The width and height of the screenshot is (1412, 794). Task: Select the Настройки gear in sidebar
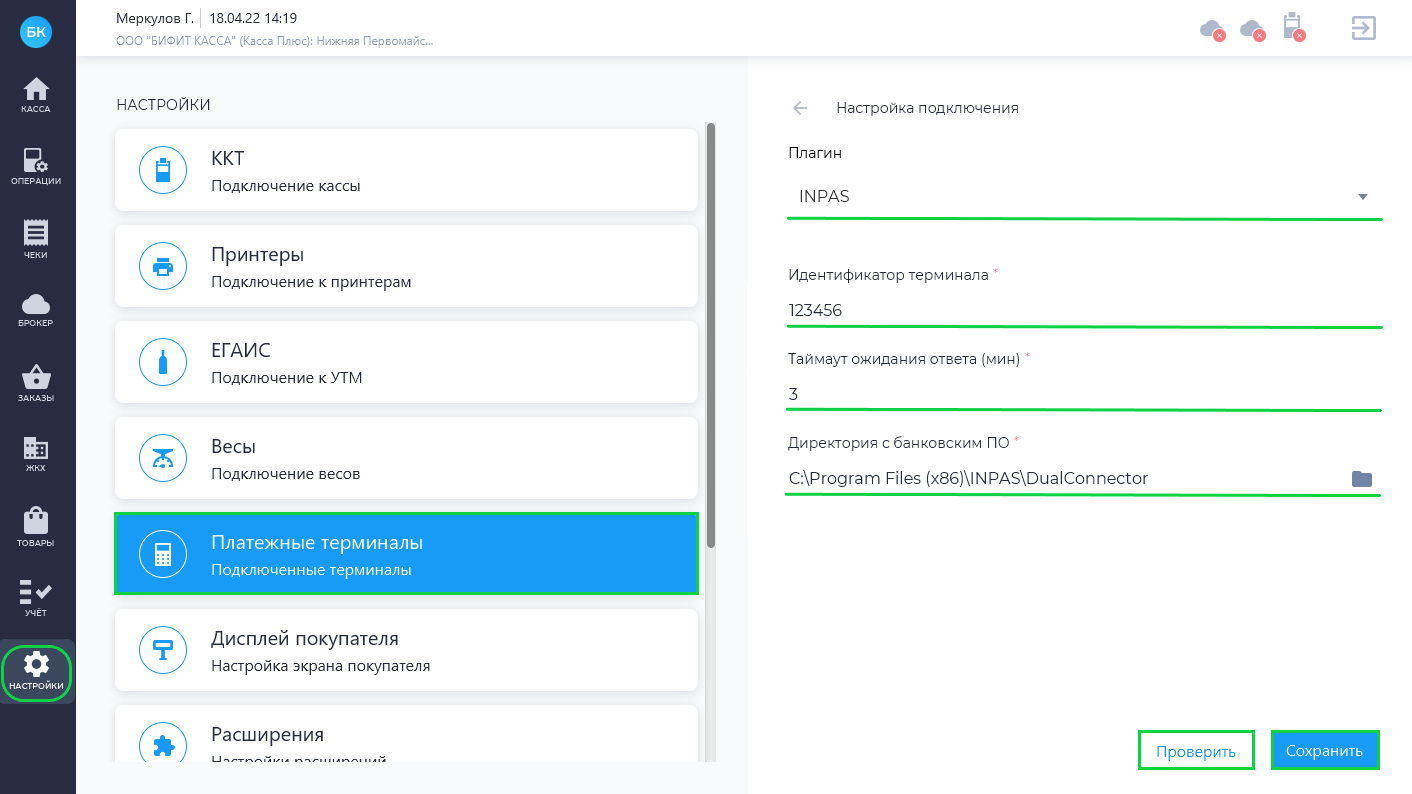[36, 672]
